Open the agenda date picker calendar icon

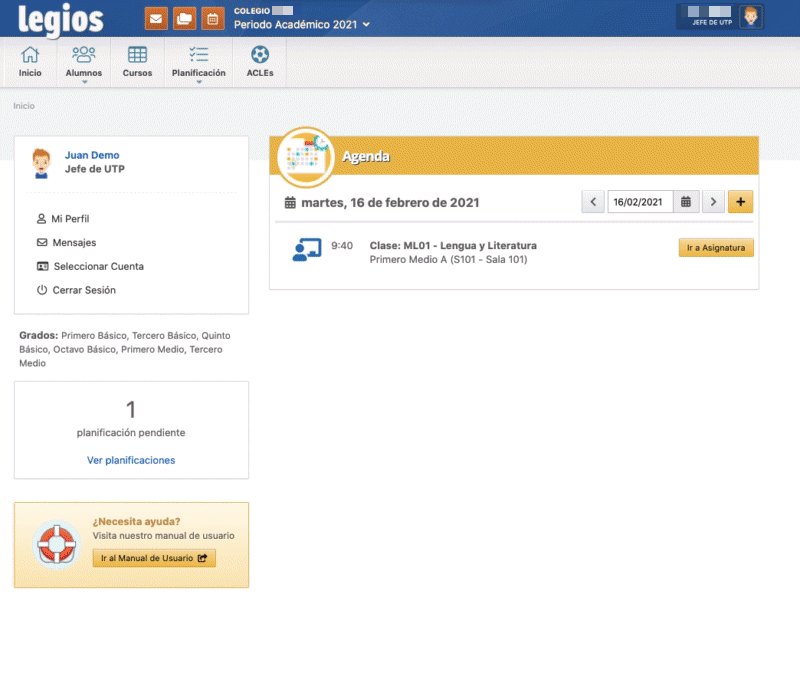(x=686, y=201)
